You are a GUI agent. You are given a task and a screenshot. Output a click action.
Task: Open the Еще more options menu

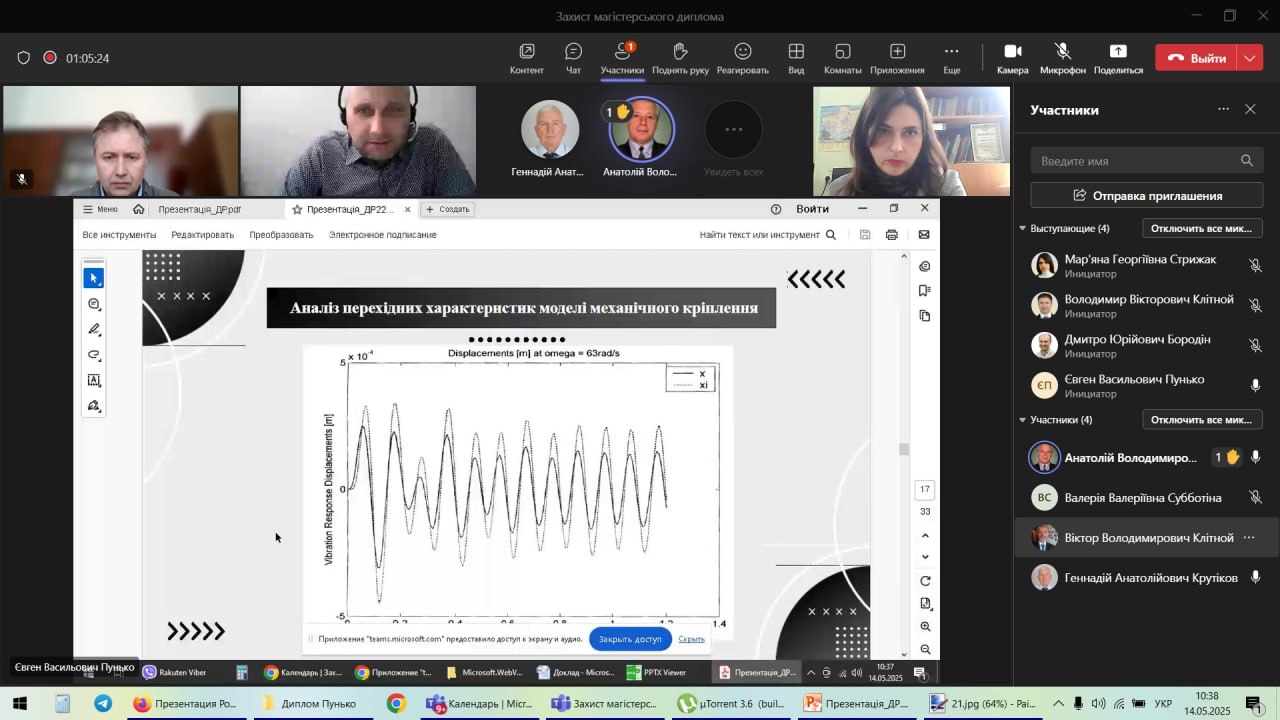click(x=951, y=58)
